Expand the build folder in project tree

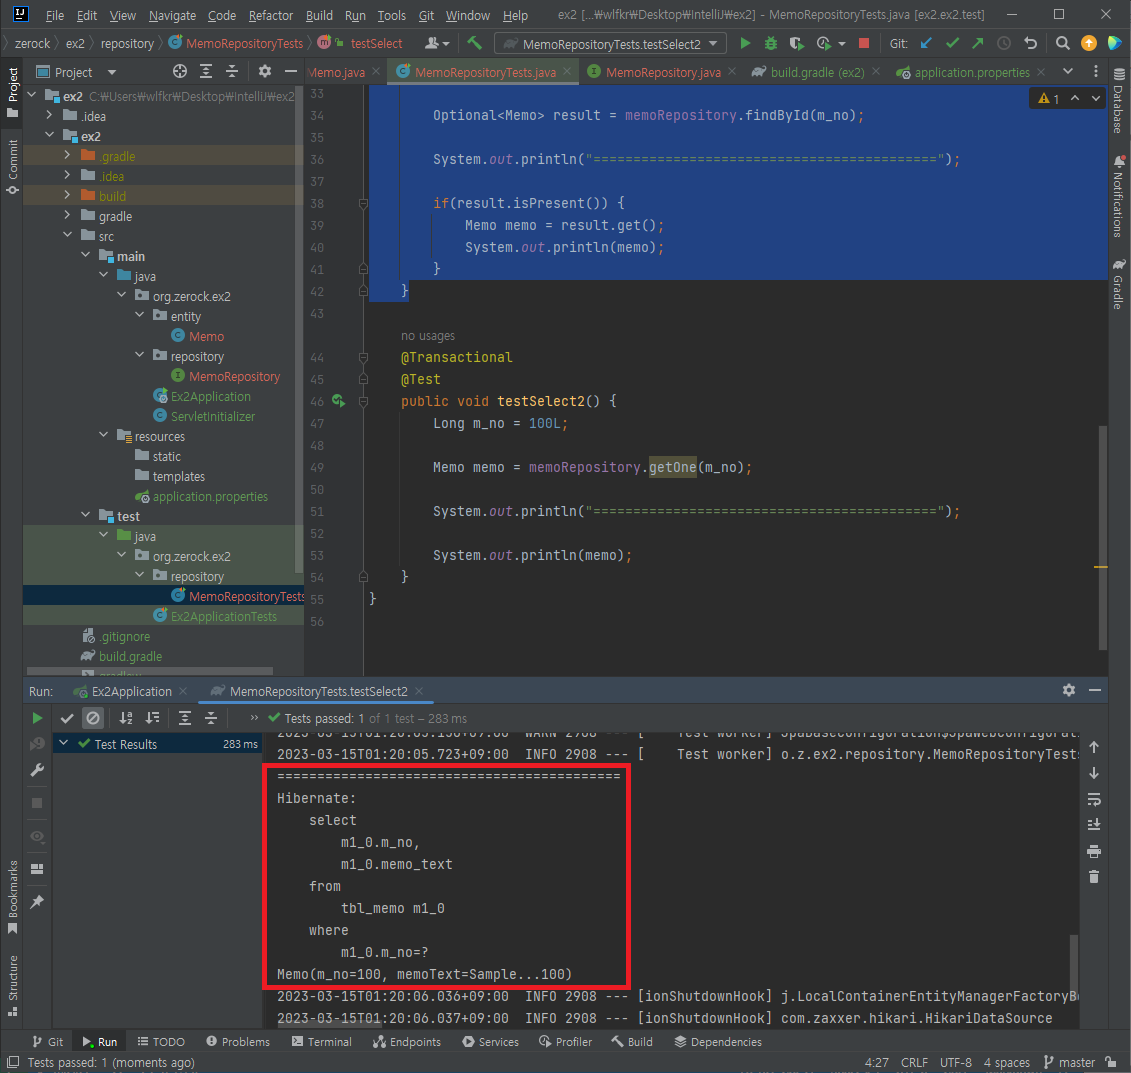[67, 195]
